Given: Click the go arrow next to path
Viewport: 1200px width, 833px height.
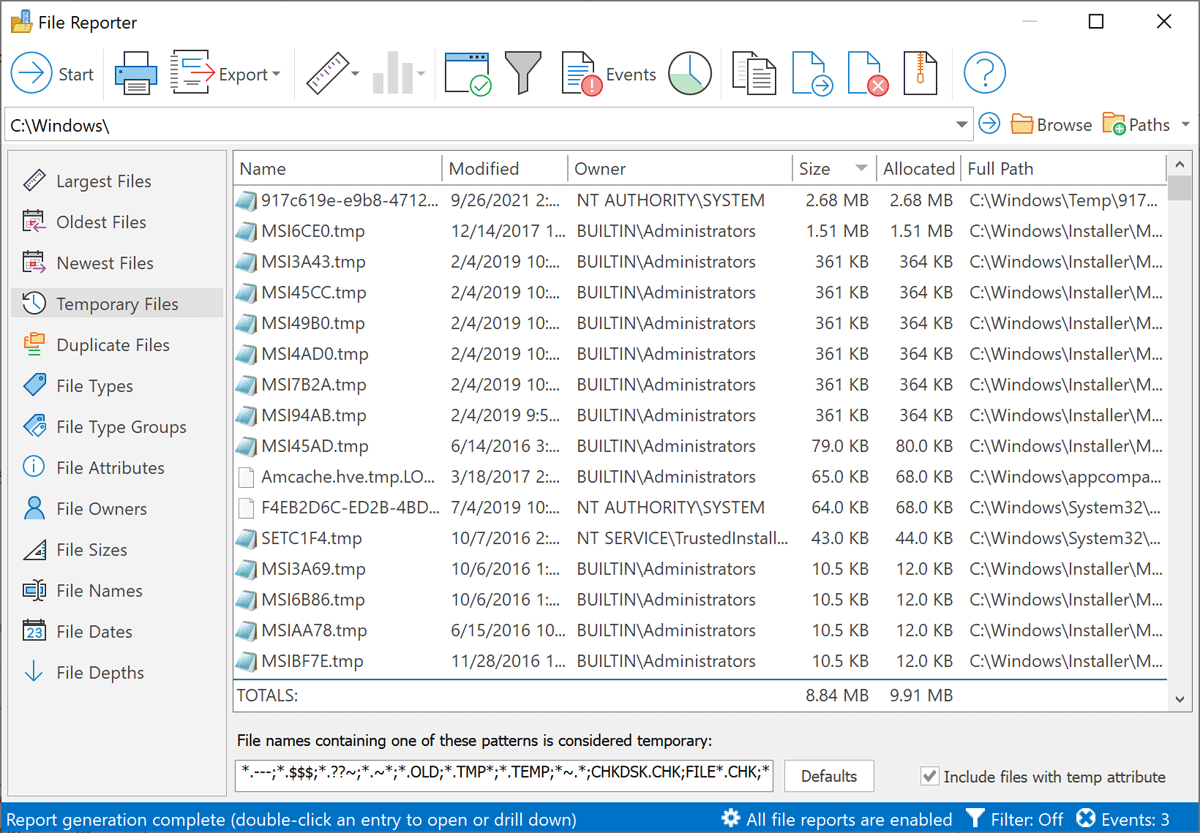Looking at the screenshot, I should (989, 124).
